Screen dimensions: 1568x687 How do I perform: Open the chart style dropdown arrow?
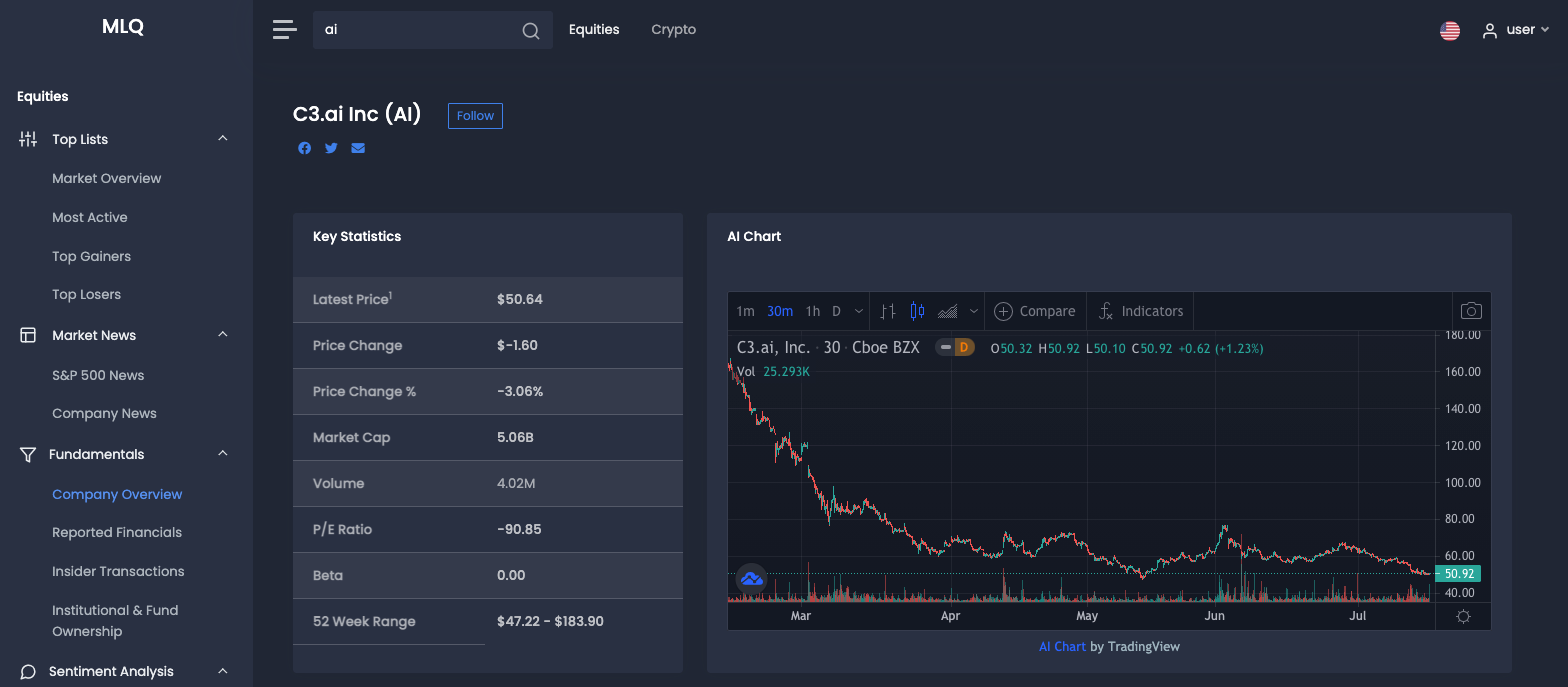pos(973,311)
